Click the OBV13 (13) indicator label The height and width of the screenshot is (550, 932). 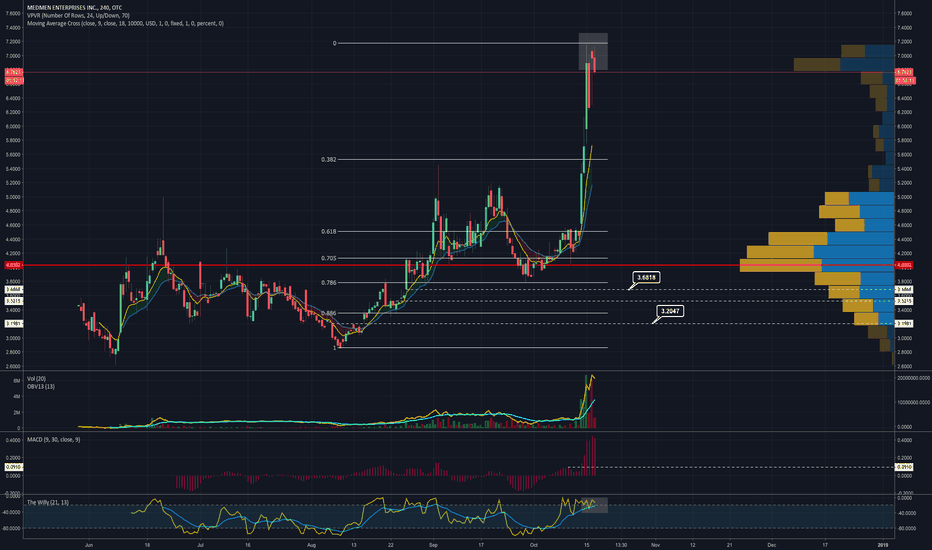[x=40, y=386]
